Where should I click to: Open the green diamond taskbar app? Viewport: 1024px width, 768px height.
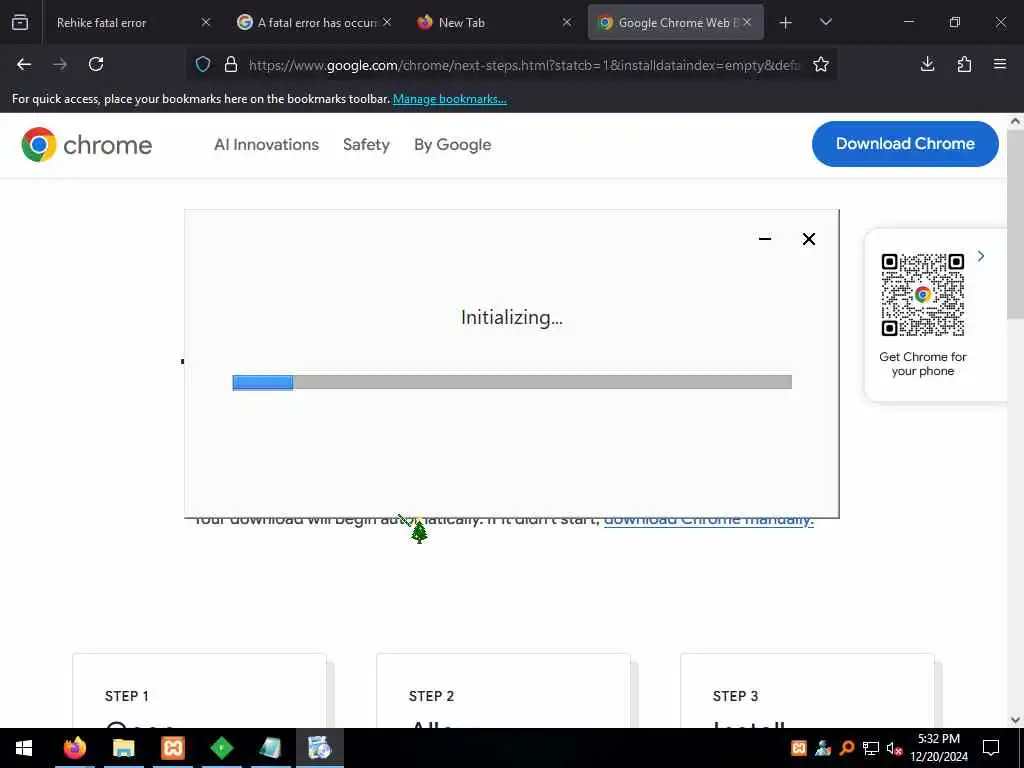coord(222,748)
